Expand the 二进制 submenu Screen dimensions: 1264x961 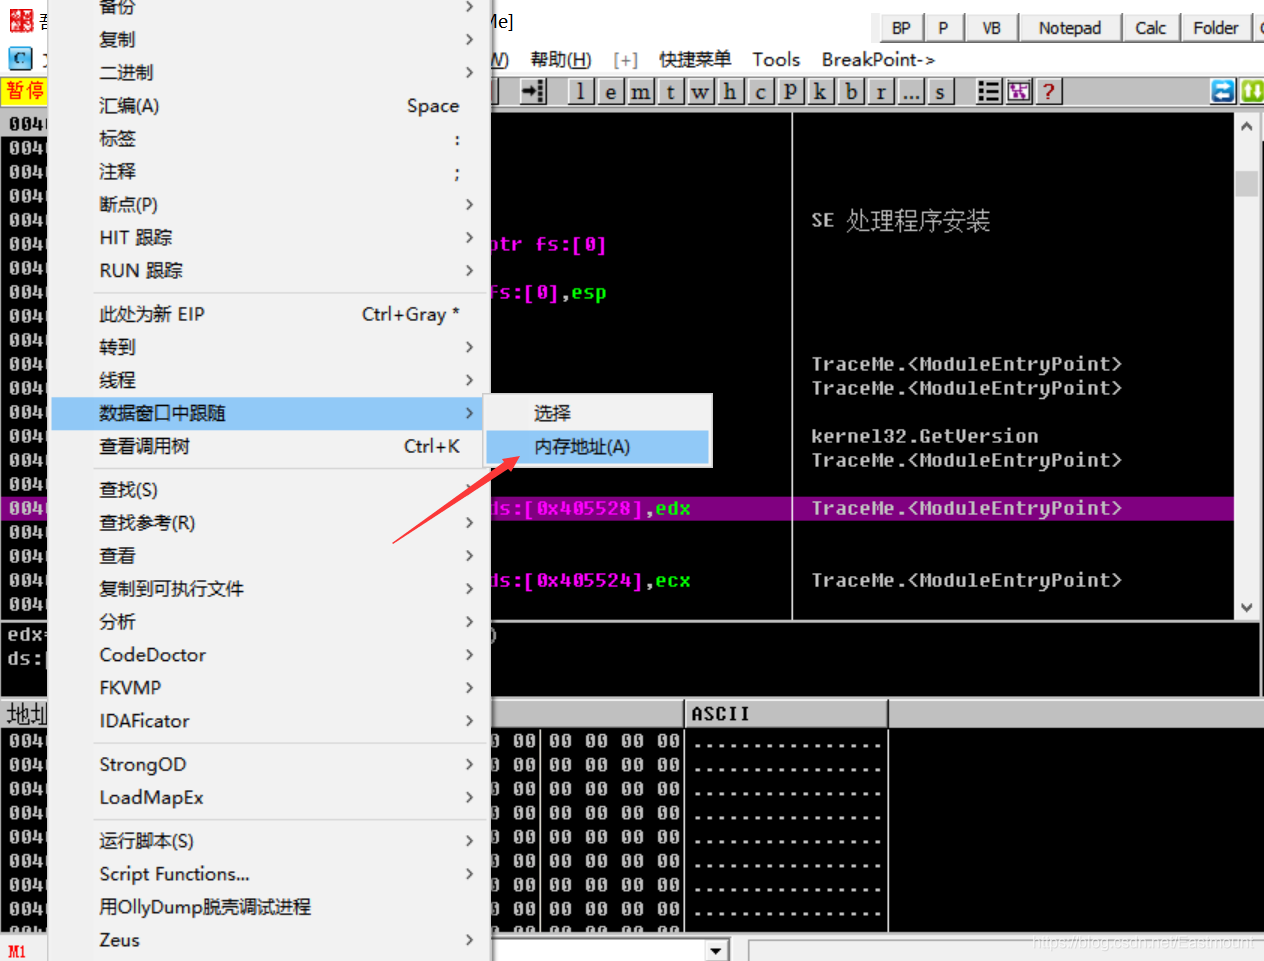click(270, 72)
